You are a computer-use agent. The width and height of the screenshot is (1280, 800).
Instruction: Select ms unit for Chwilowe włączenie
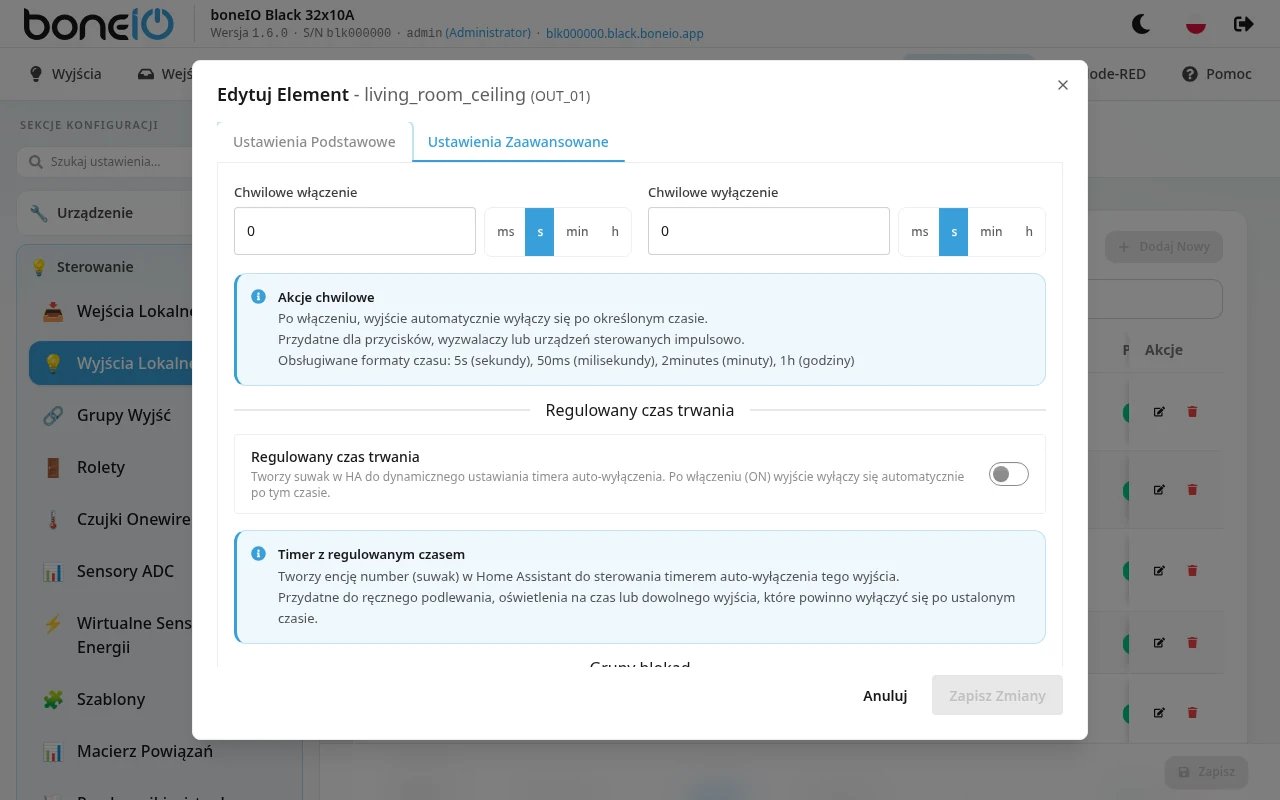(x=506, y=232)
